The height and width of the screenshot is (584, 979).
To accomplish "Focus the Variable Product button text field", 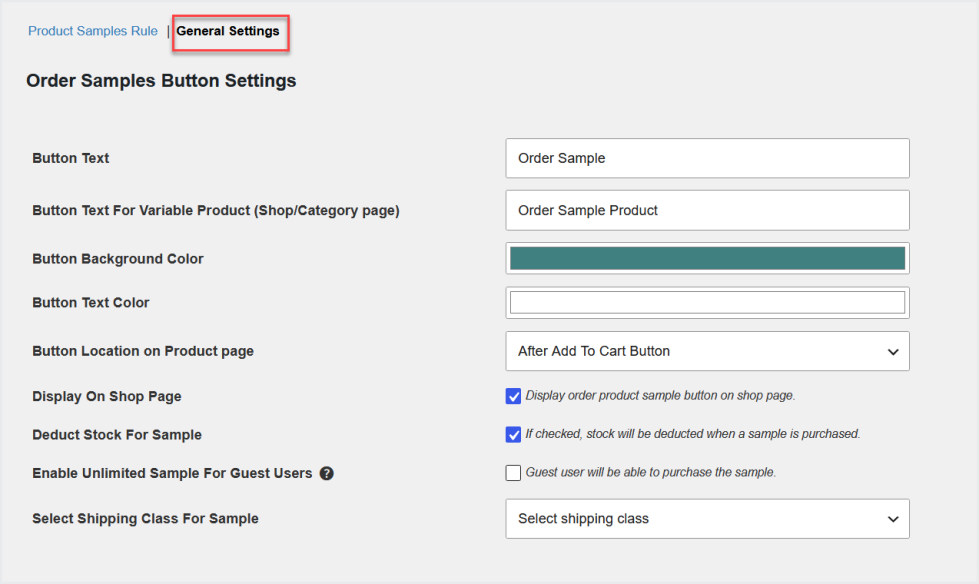I will pos(707,210).
